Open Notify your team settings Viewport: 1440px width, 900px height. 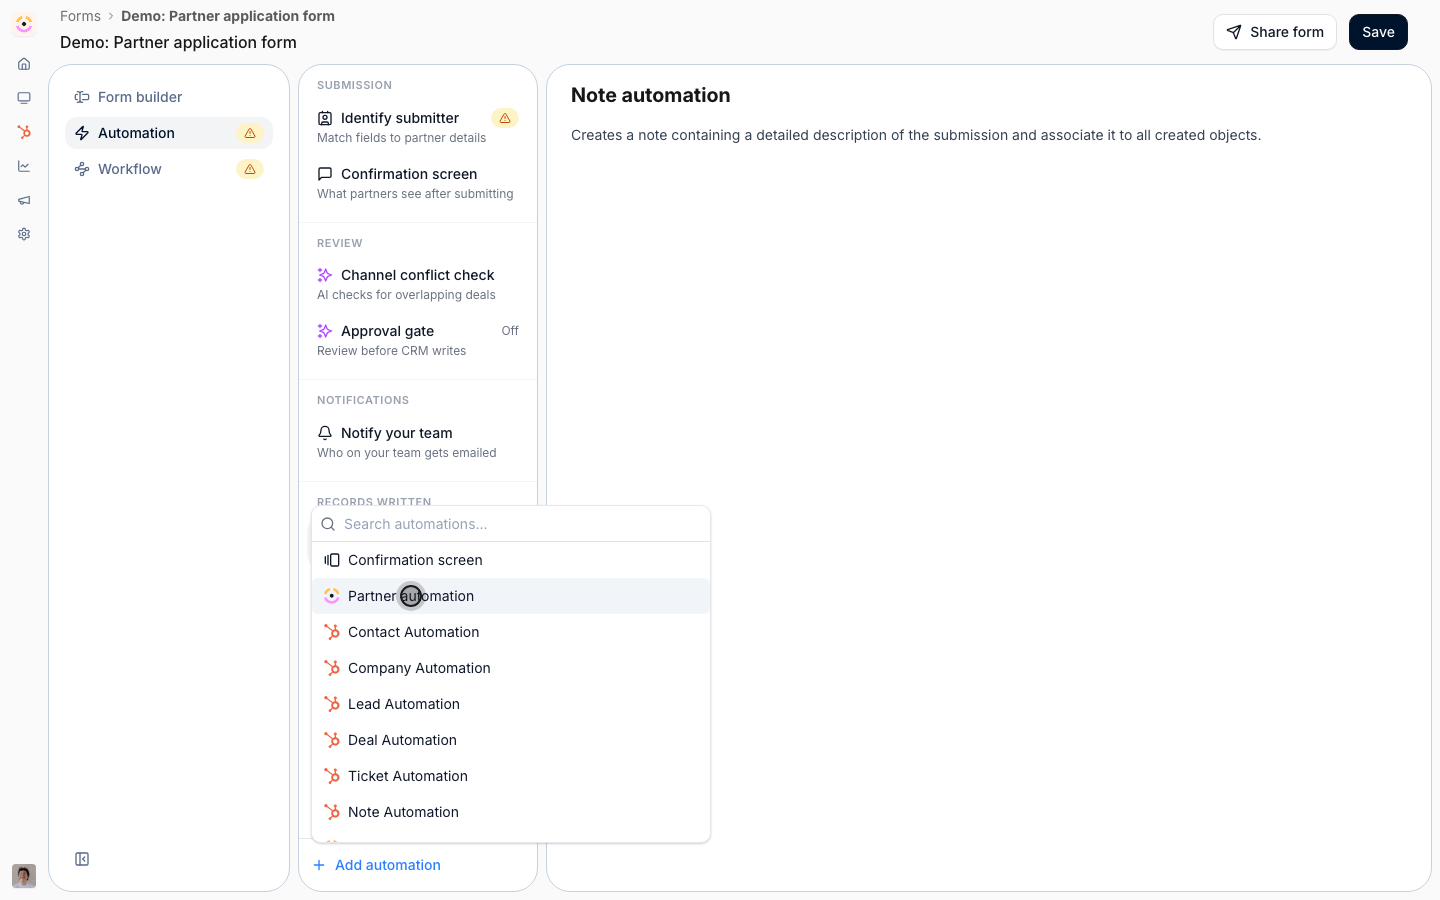pos(418,442)
